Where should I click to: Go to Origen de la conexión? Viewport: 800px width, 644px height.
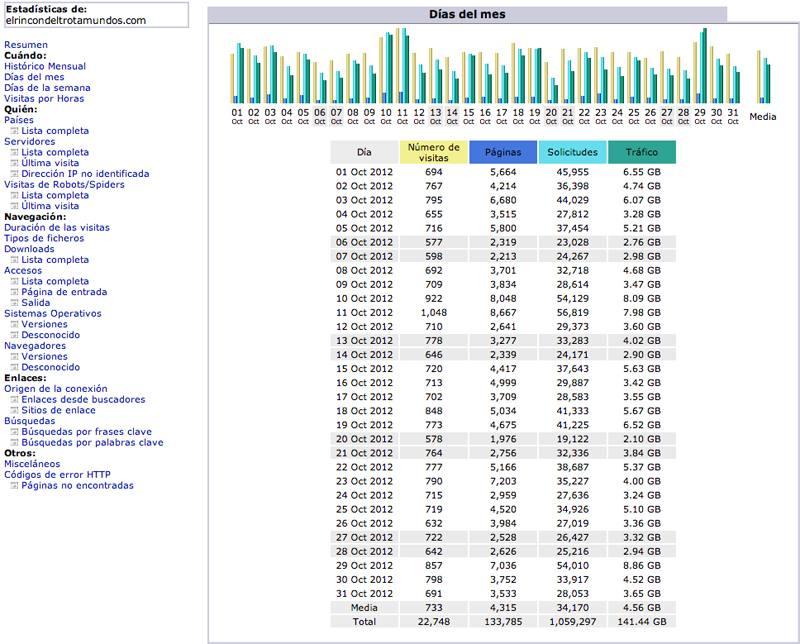click(x=56, y=389)
